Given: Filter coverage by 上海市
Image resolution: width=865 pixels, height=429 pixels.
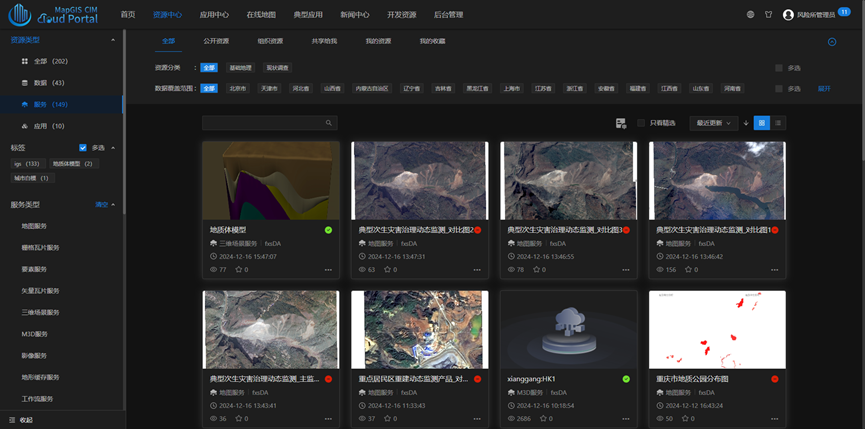Looking at the screenshot, I should pos(511,88).
